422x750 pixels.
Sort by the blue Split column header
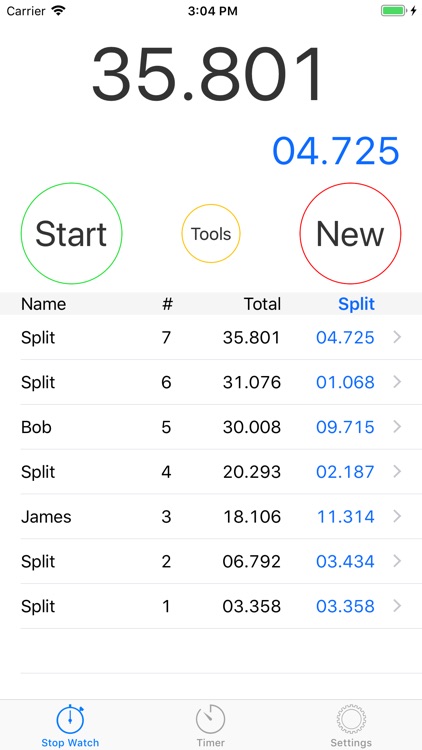pos(356,304)
